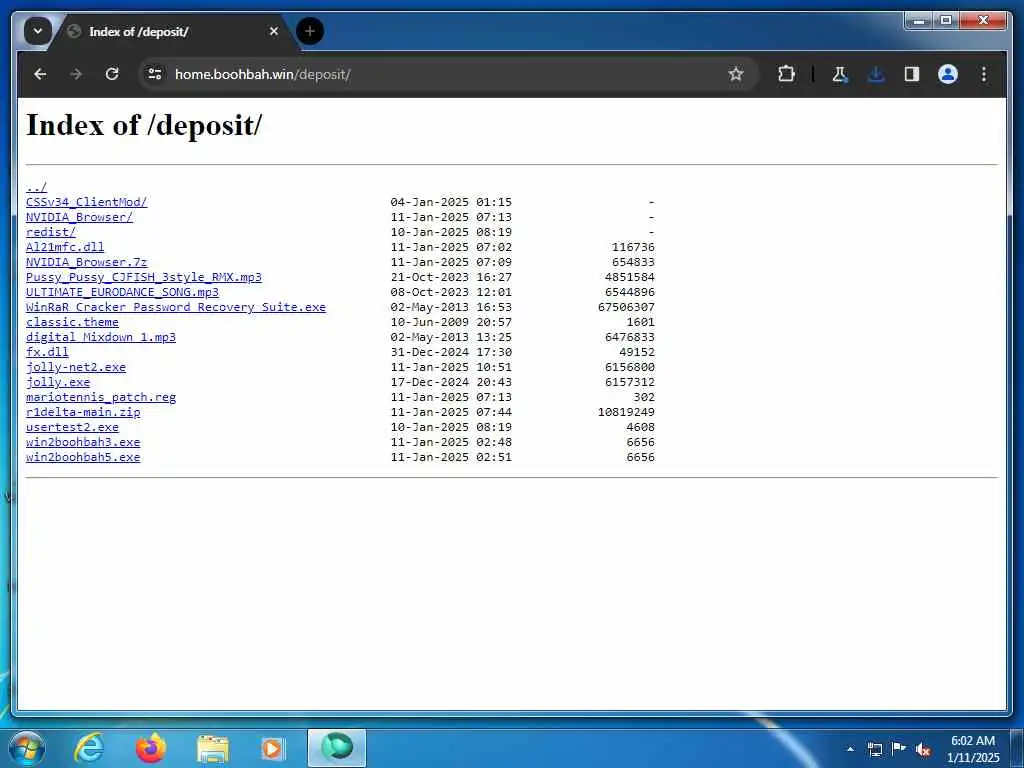Click the date 17-Dec-2024 20:43
1024x768 pixels.
click(x=451, y=383)
